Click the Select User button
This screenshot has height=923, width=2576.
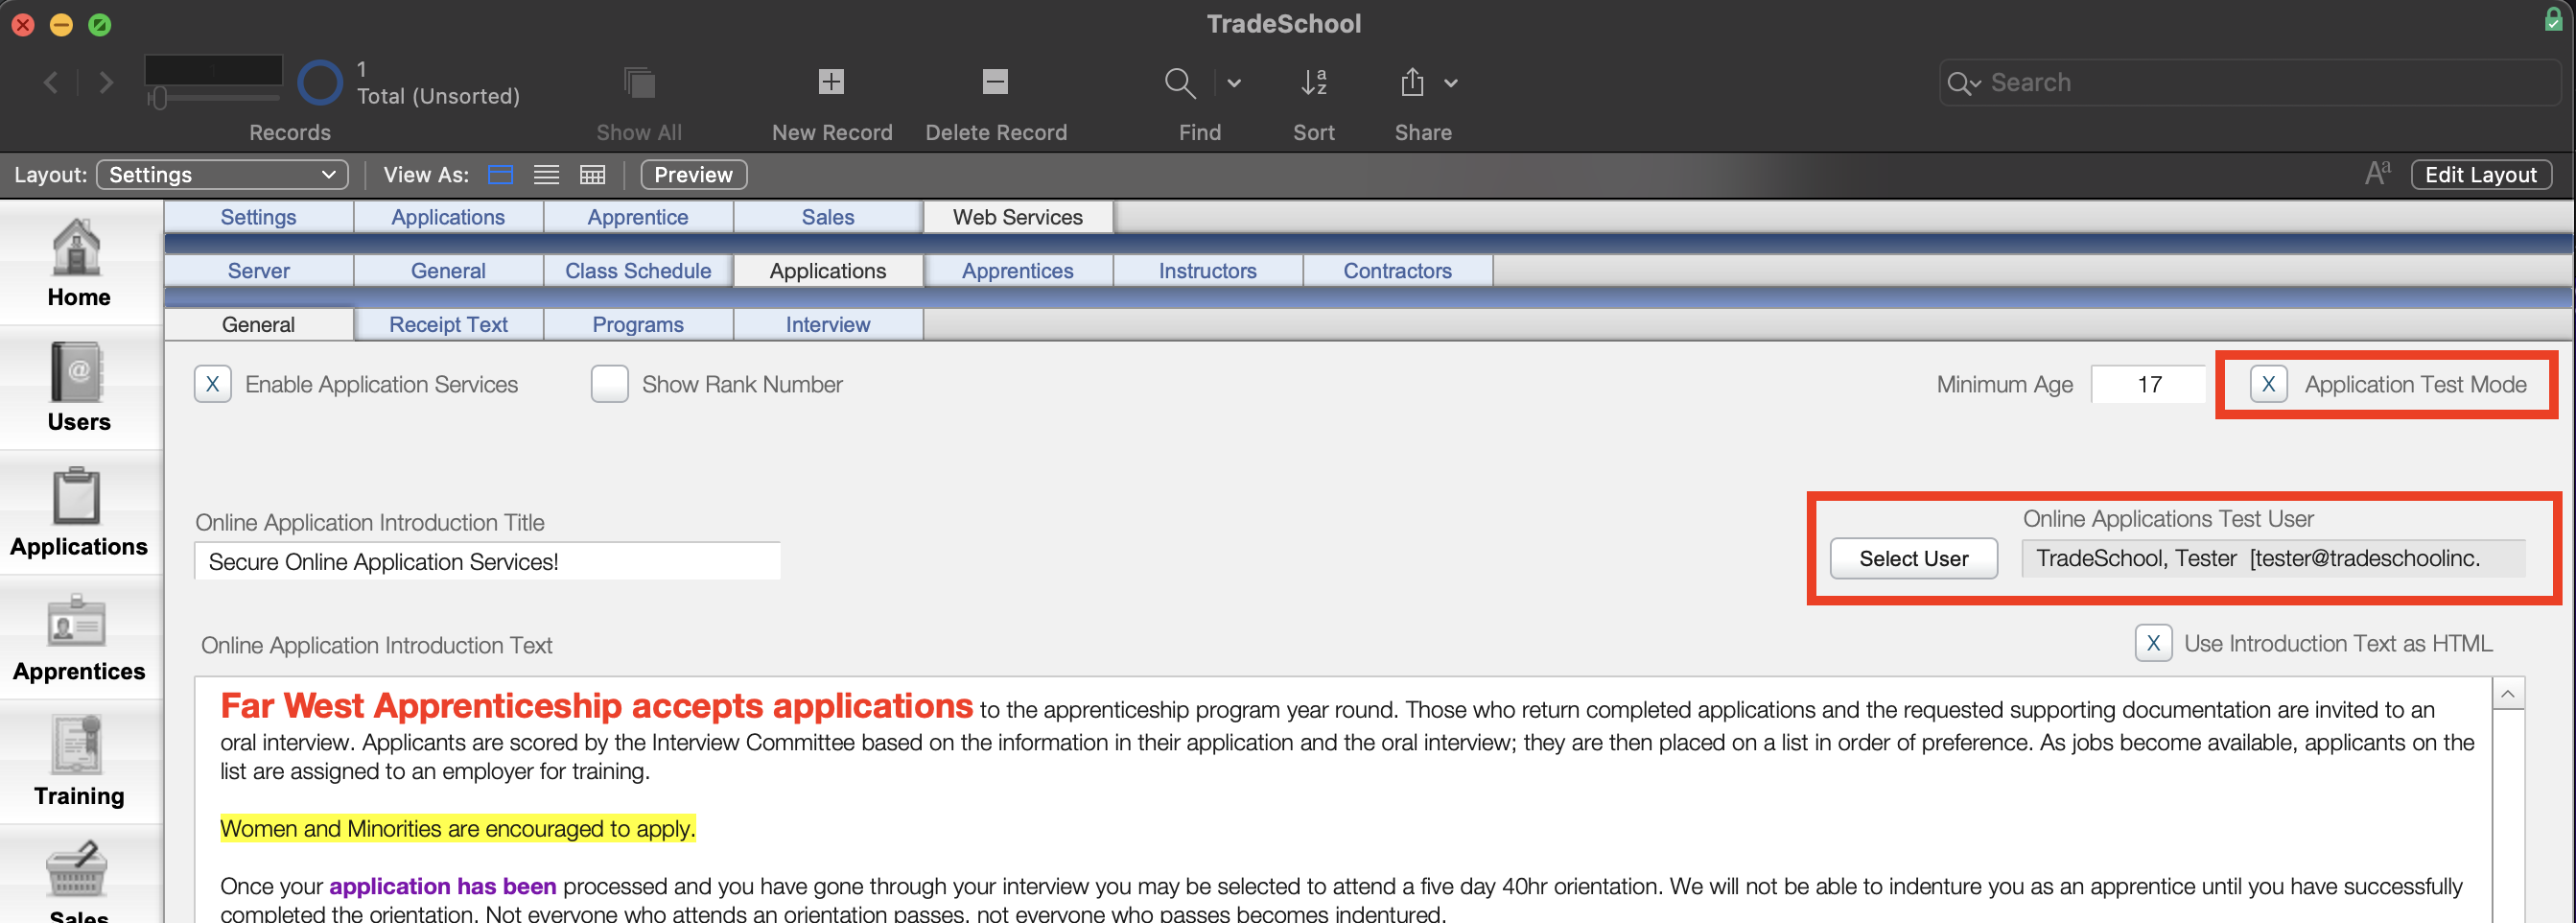pyautogui.click(x=1913, y=558)
